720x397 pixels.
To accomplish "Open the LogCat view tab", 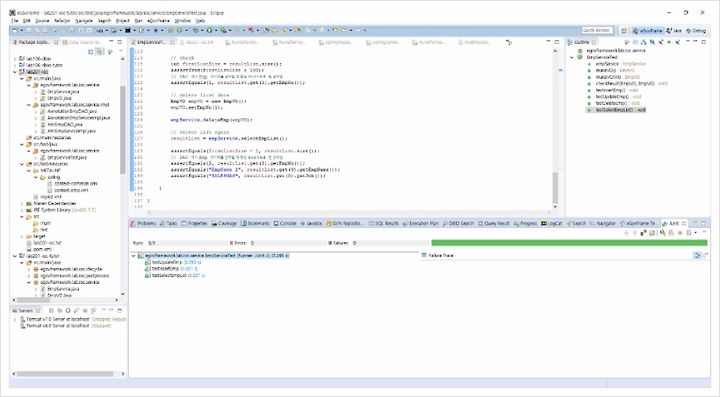I will (551, 223).
